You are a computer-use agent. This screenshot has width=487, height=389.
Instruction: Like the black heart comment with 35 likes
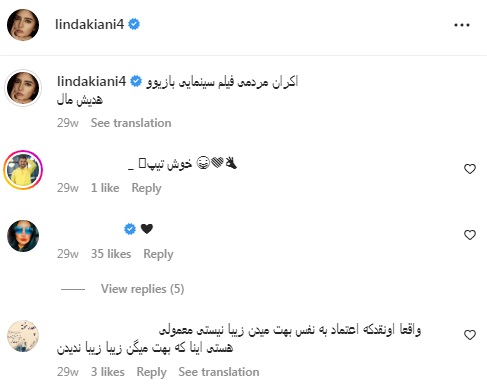(470, 235)
